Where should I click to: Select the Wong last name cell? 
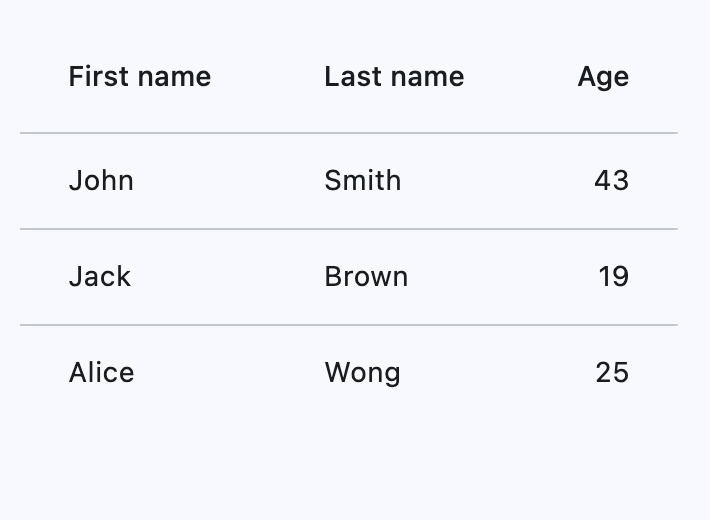coord(362,373)
